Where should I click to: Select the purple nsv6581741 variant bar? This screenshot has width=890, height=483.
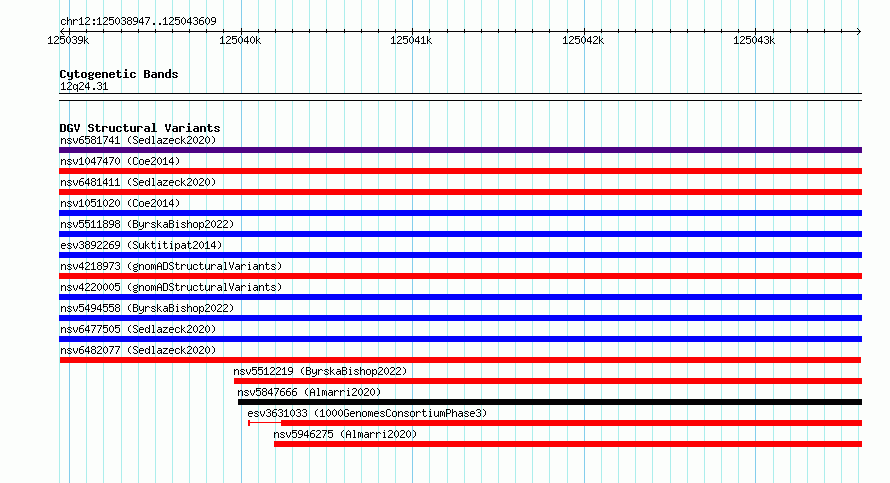pyautogui.click(x=460, y=150)
